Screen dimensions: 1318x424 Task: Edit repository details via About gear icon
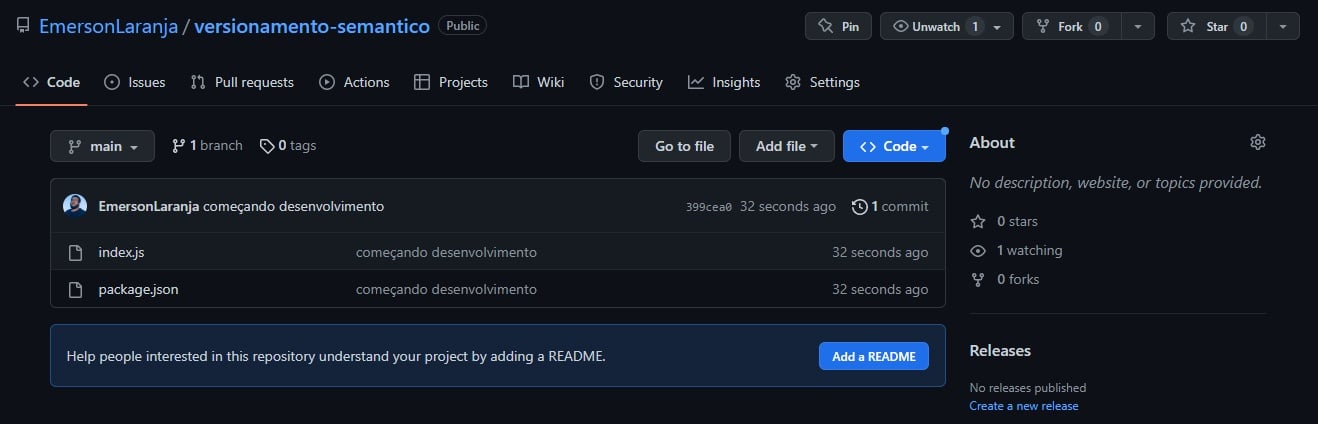pos(1258,142)
